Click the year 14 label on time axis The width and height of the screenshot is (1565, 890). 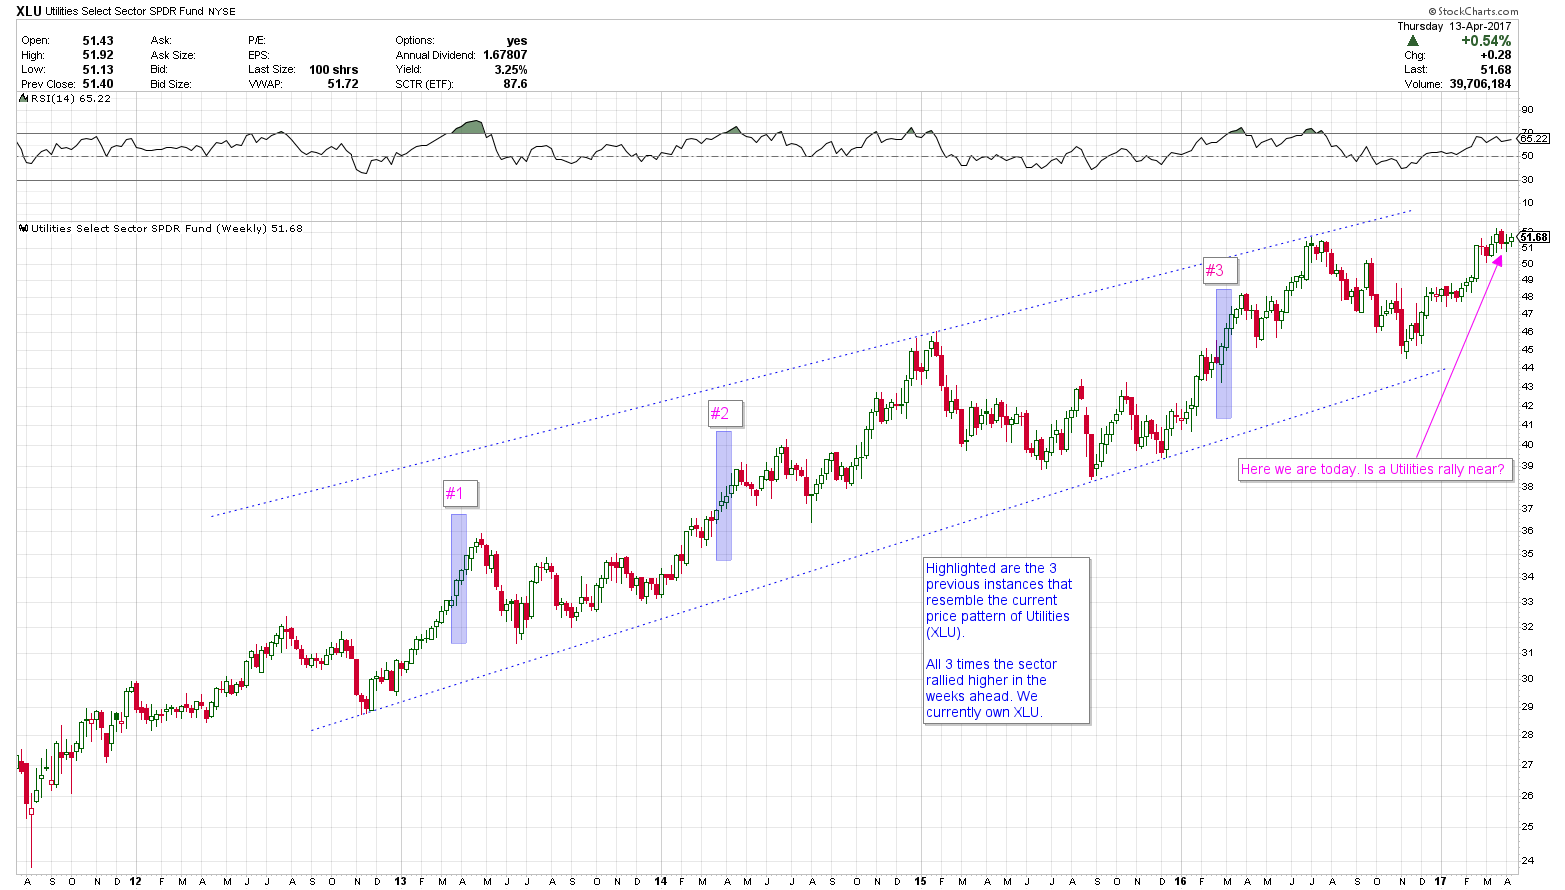point(661,881)
